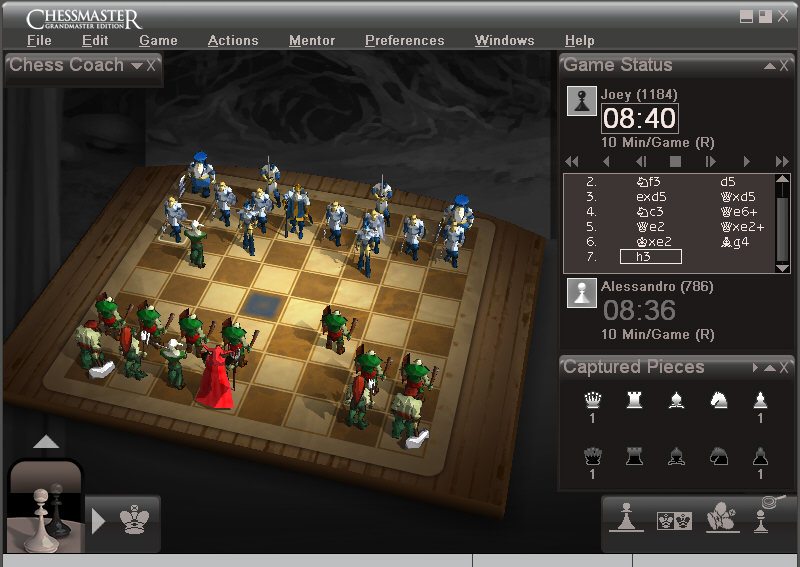800x567 pixels.
Task: Close the Captured Pieces panel
Action: pos(784,367)
